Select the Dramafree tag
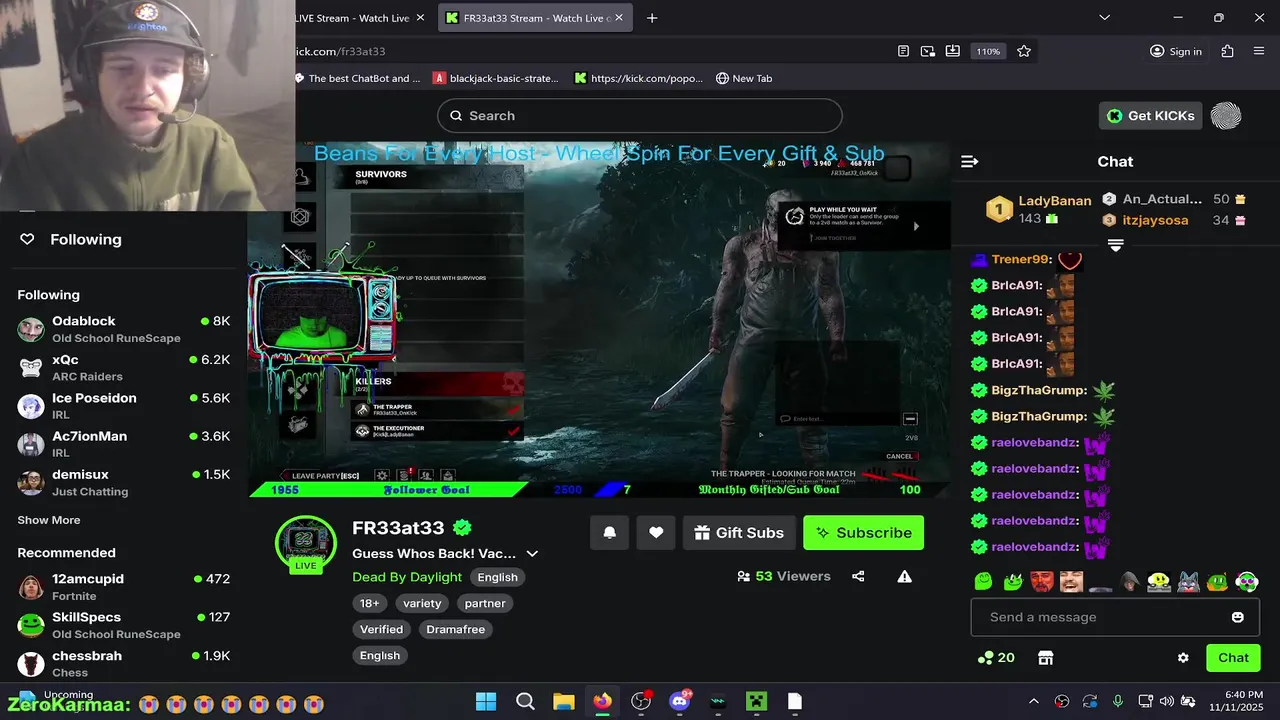The width and height of the screenshot is (1280, 720). 455,629
